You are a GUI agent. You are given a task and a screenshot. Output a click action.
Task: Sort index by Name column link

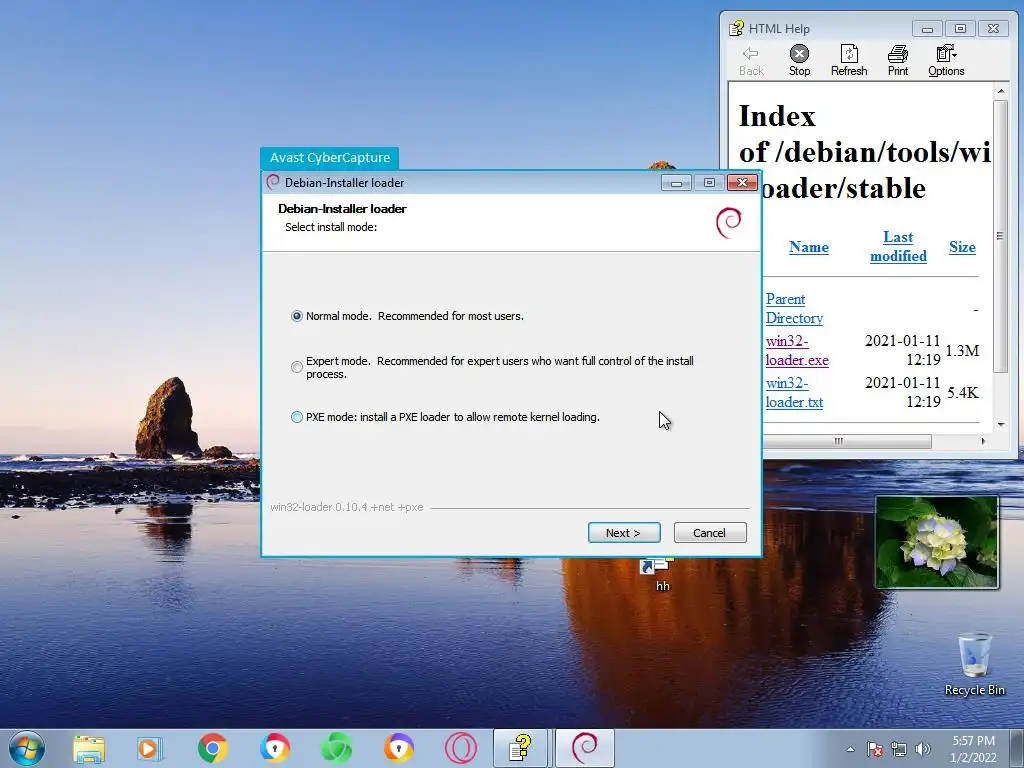808,247
